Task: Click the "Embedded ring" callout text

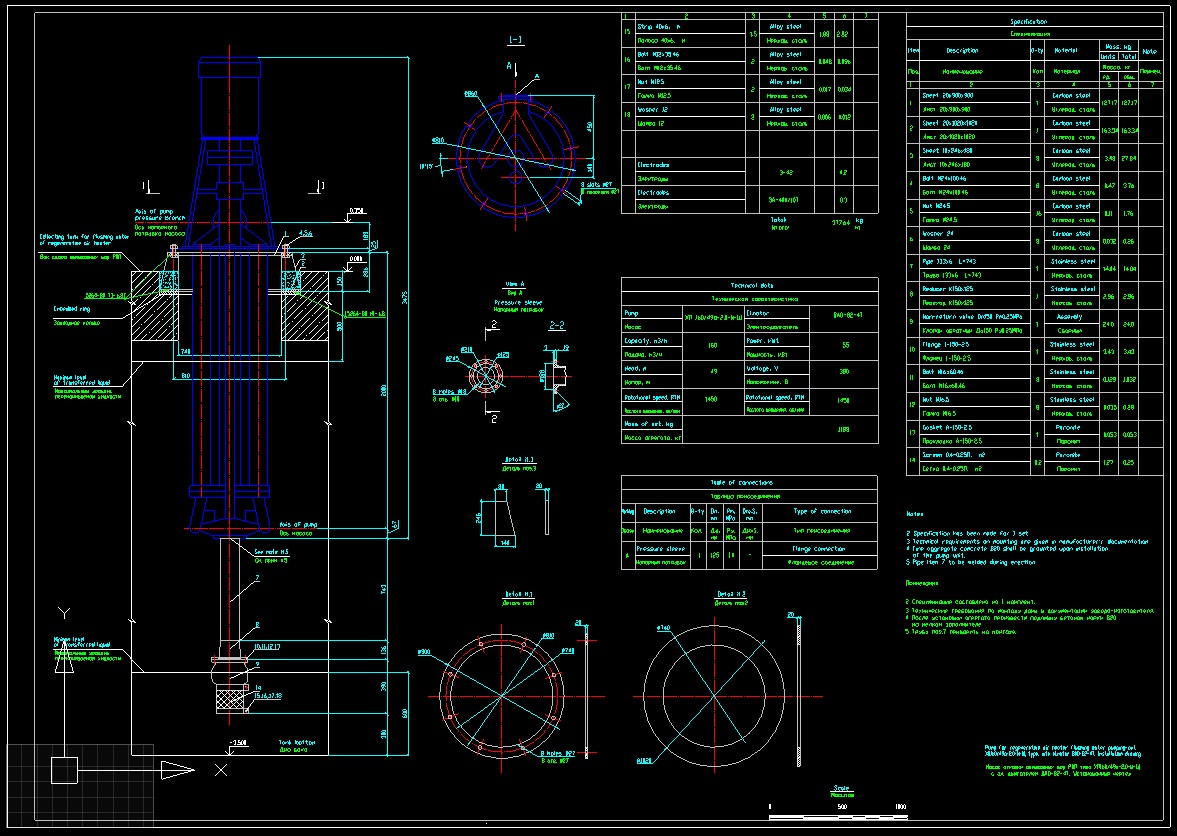Action: [x=71, y=308]
